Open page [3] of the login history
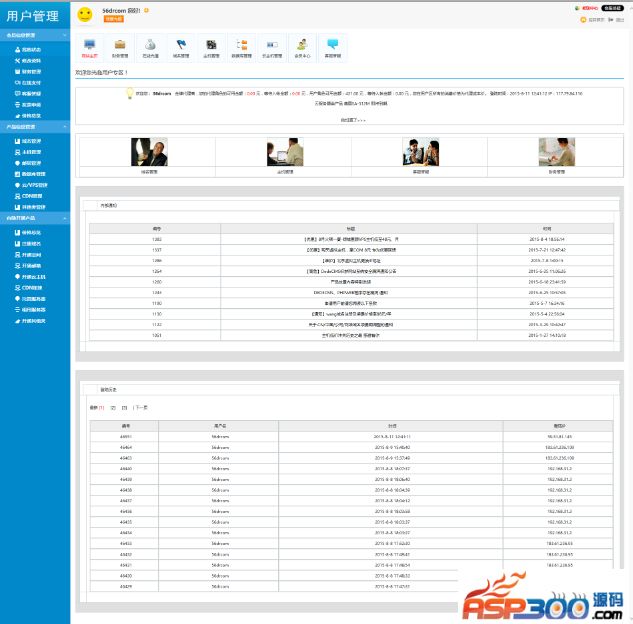Viewport: 633px width, 624px height. point(124,408)
